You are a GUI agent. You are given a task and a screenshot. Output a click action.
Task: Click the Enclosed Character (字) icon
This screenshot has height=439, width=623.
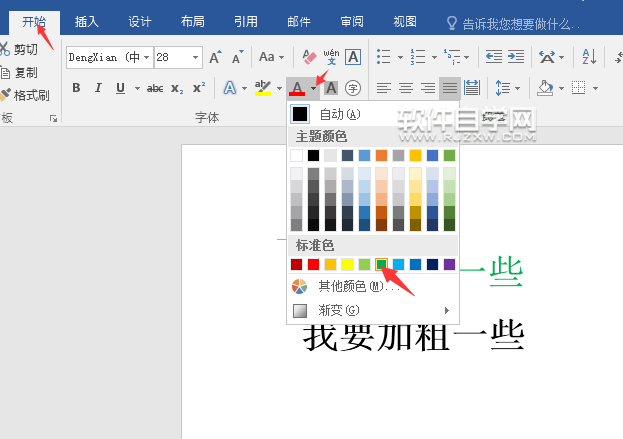pos(353,88)
